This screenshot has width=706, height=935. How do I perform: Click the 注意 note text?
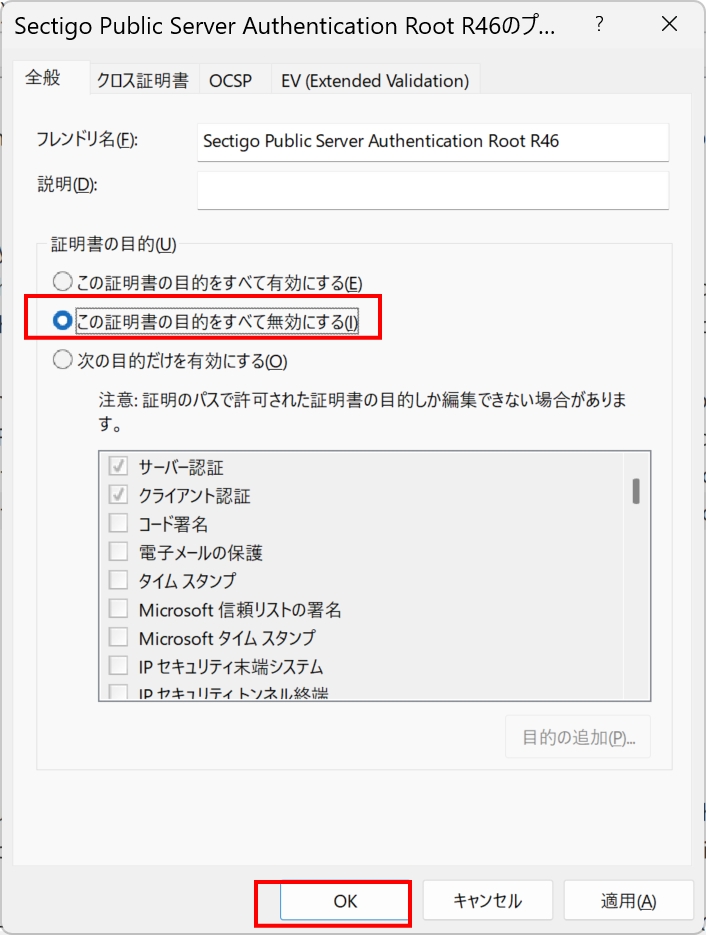(363, 412)
